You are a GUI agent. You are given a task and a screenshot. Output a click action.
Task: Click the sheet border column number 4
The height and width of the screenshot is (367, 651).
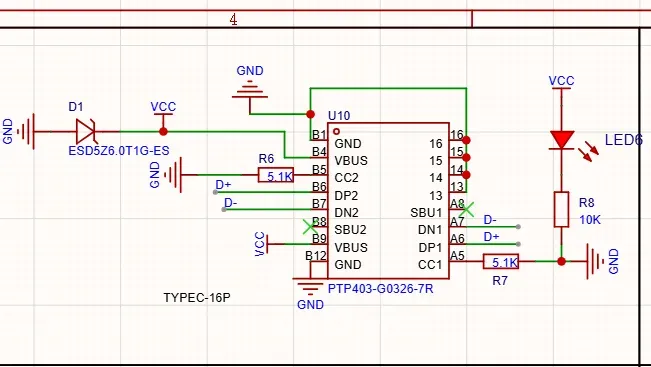233,19
